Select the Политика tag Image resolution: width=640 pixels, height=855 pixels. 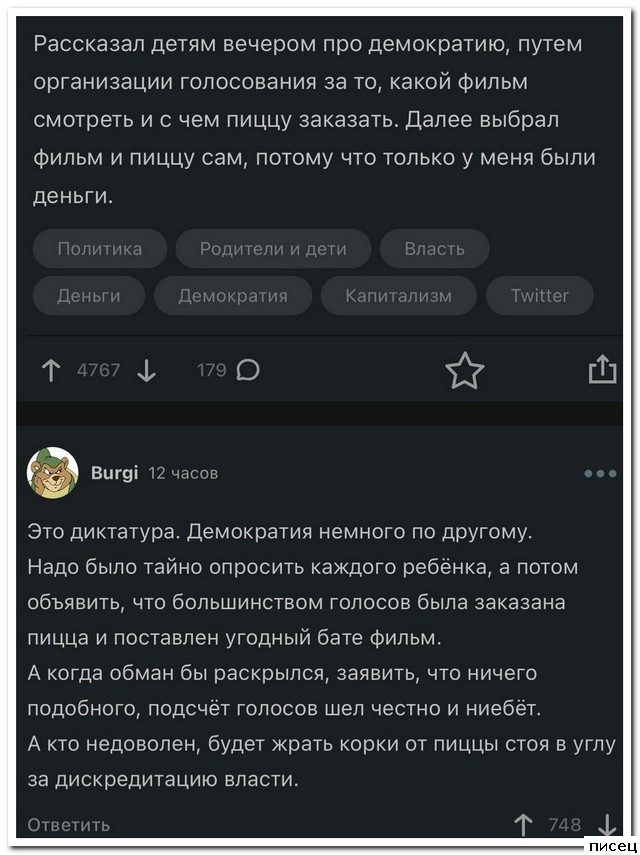[99, 248]
